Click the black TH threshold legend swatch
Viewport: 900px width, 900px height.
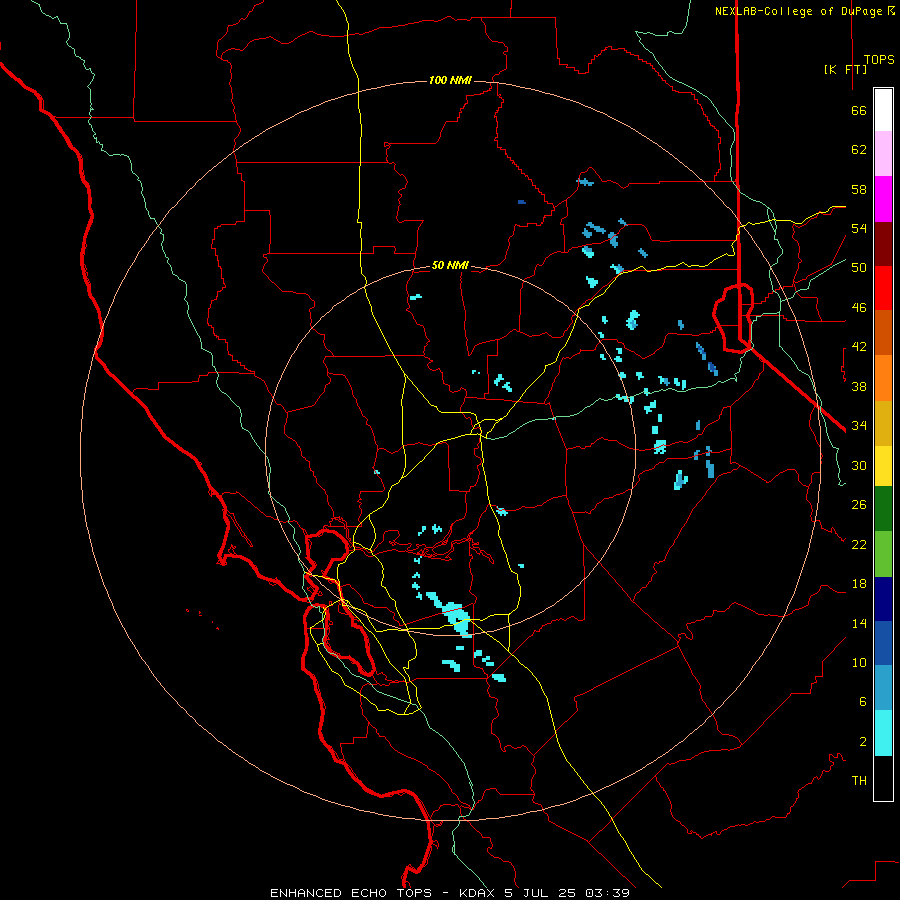[883, 778]
